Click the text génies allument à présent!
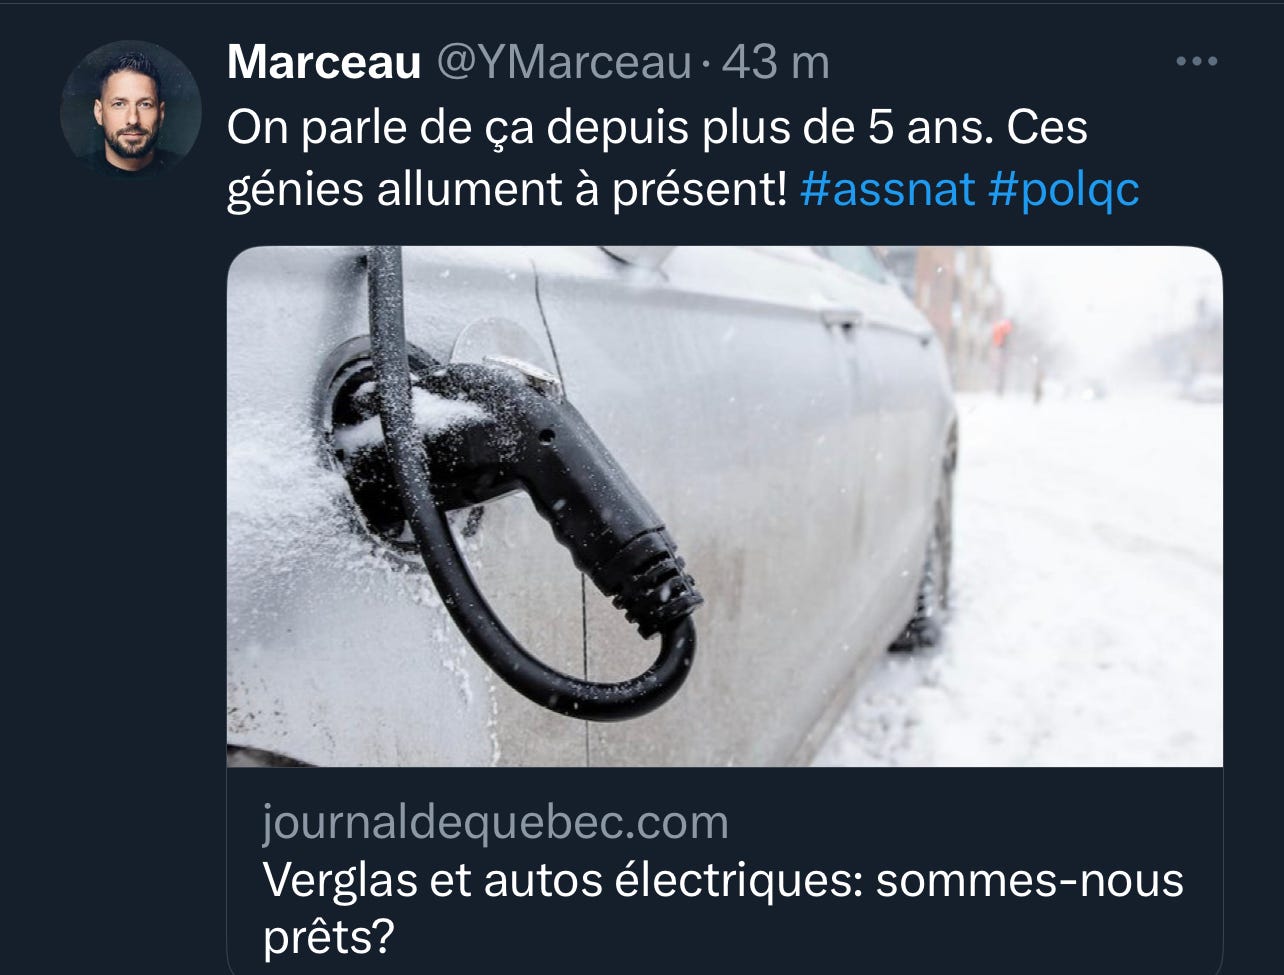1284x975 pixels. 507,187
